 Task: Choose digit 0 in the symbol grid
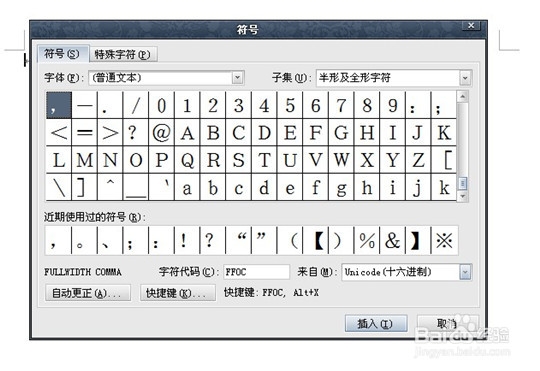point(162,105)
